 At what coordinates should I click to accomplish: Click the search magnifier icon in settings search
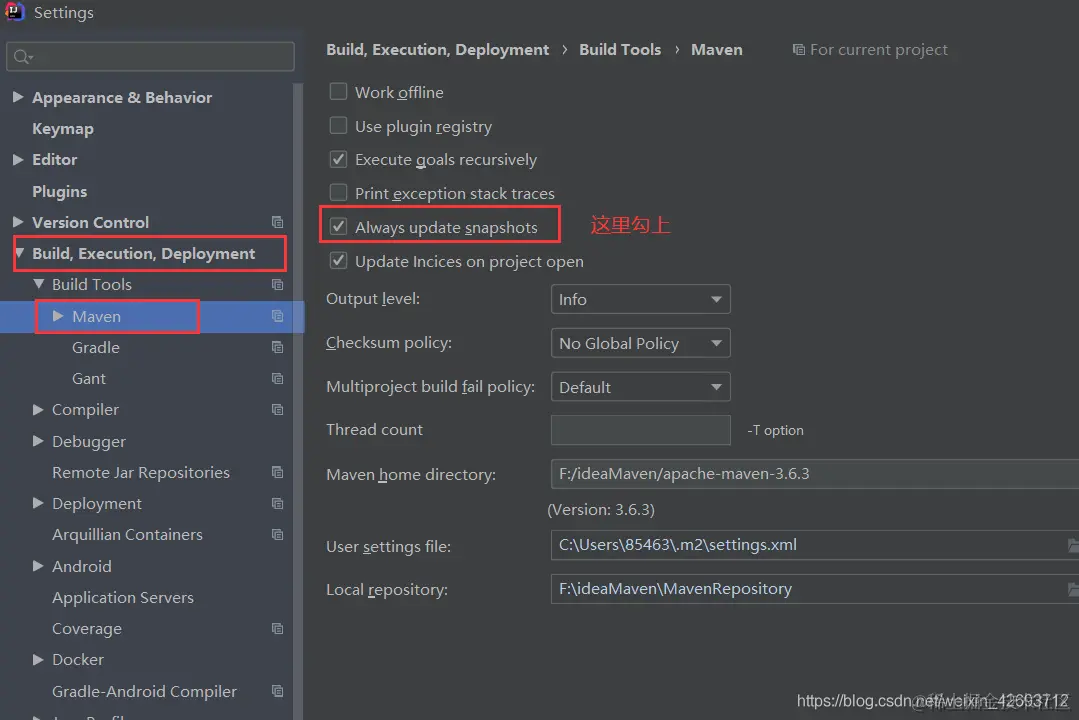tap(23, 56)
